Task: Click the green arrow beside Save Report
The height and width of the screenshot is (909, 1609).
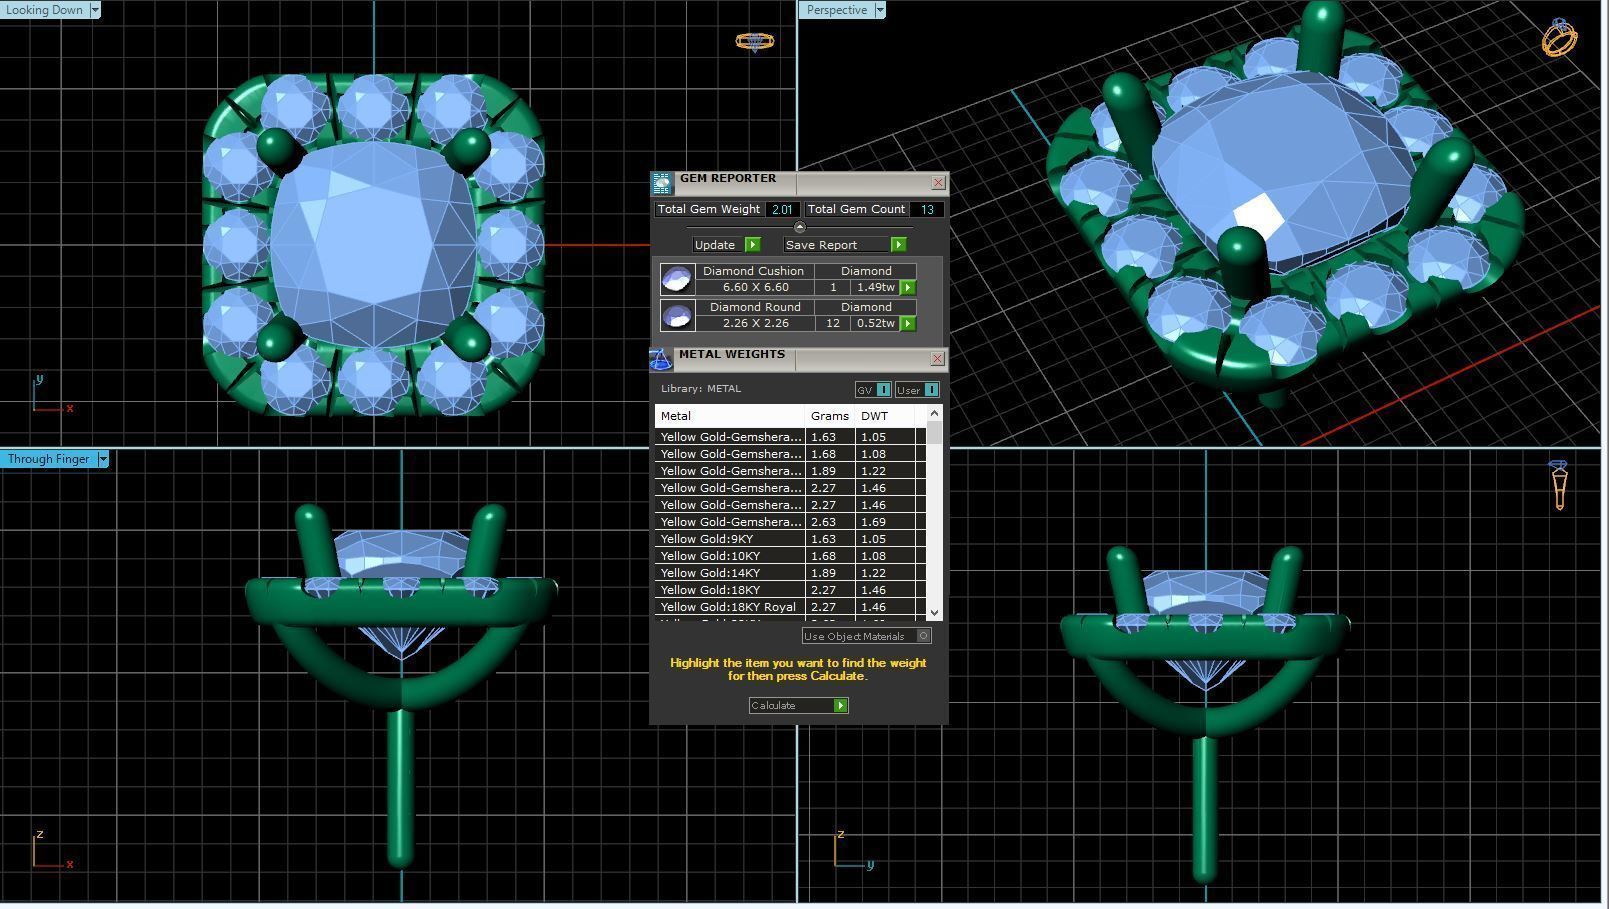Action: pos(898,245)
